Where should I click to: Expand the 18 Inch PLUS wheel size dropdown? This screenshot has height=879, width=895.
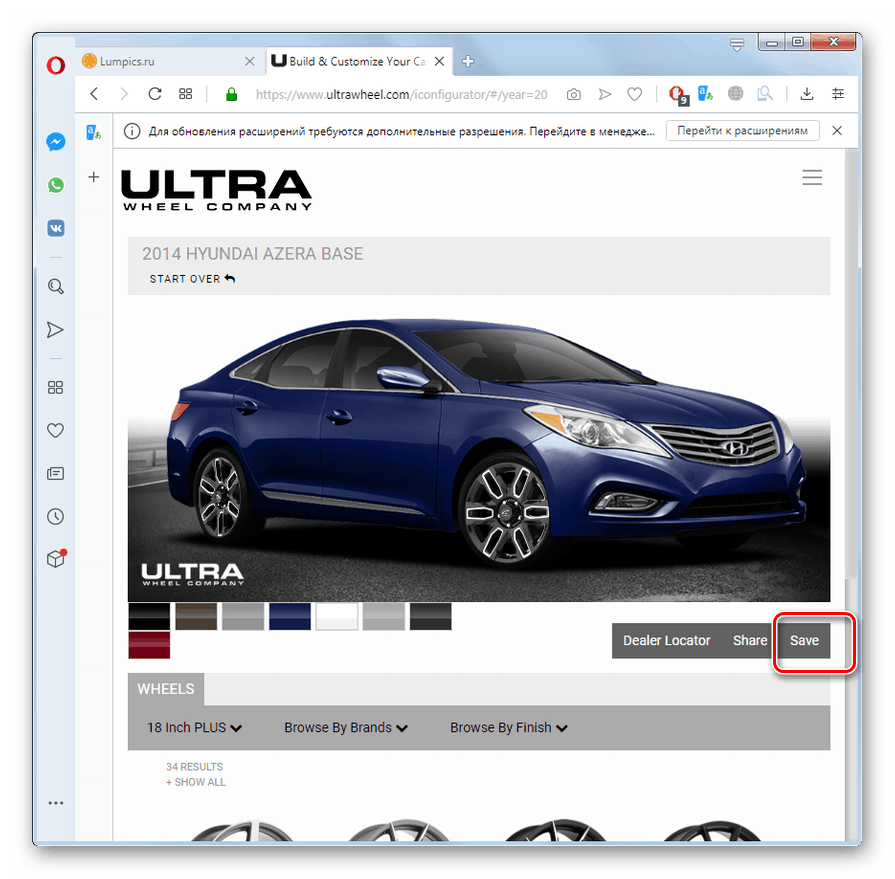[194, 727]
